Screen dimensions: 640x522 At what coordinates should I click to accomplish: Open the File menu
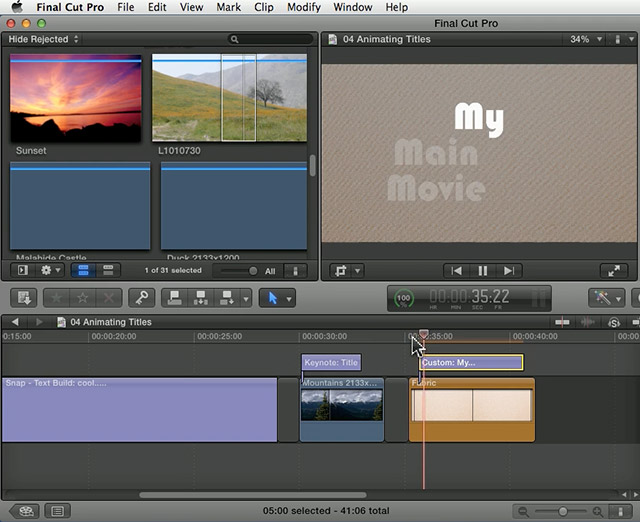125,7
